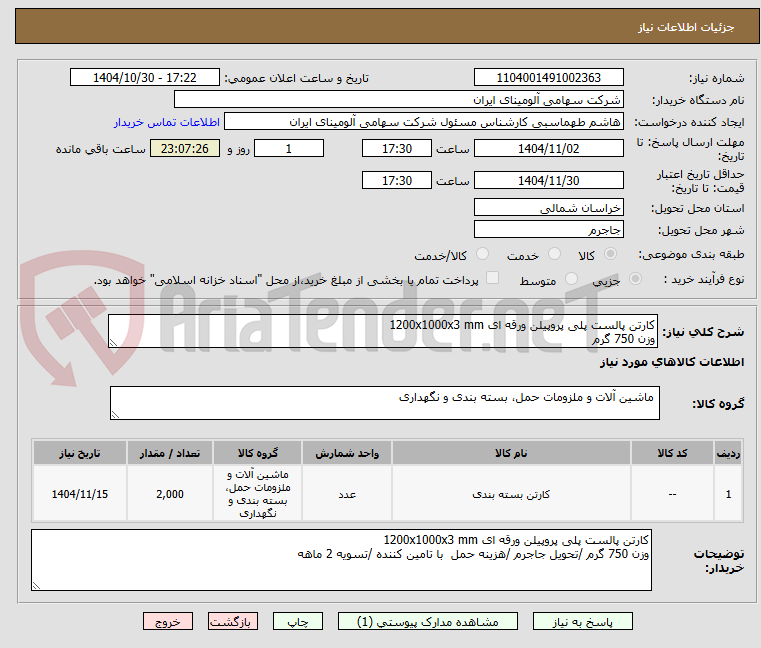This screenshot has width=761, height=648.
Task: Click the تاریخ نیاز column header
Action: [x=80, y=453]
